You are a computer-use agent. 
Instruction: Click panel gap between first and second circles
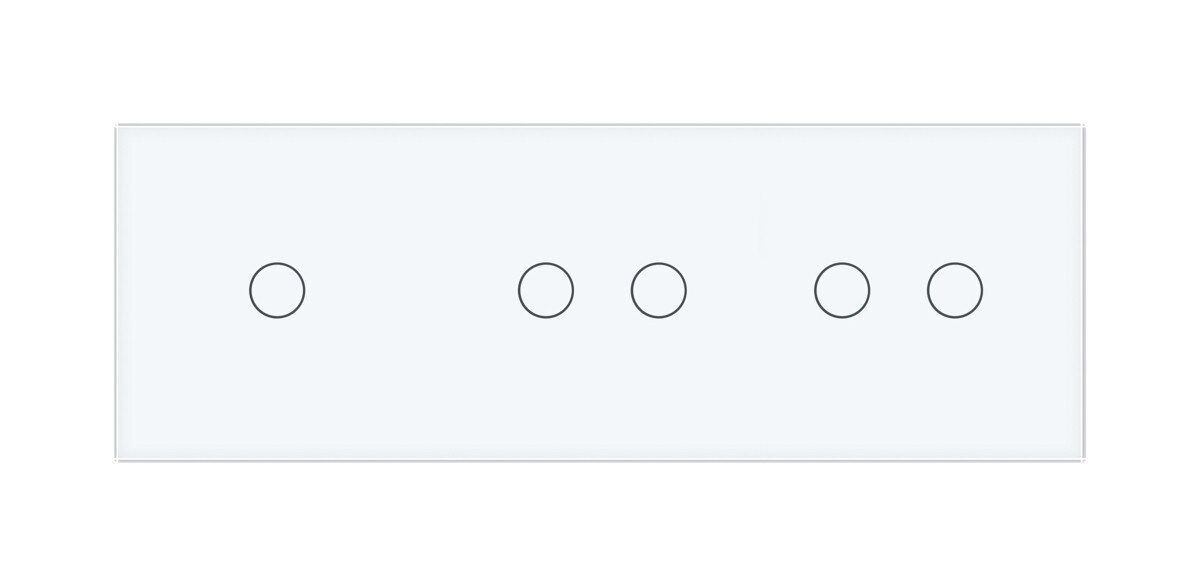411,291
